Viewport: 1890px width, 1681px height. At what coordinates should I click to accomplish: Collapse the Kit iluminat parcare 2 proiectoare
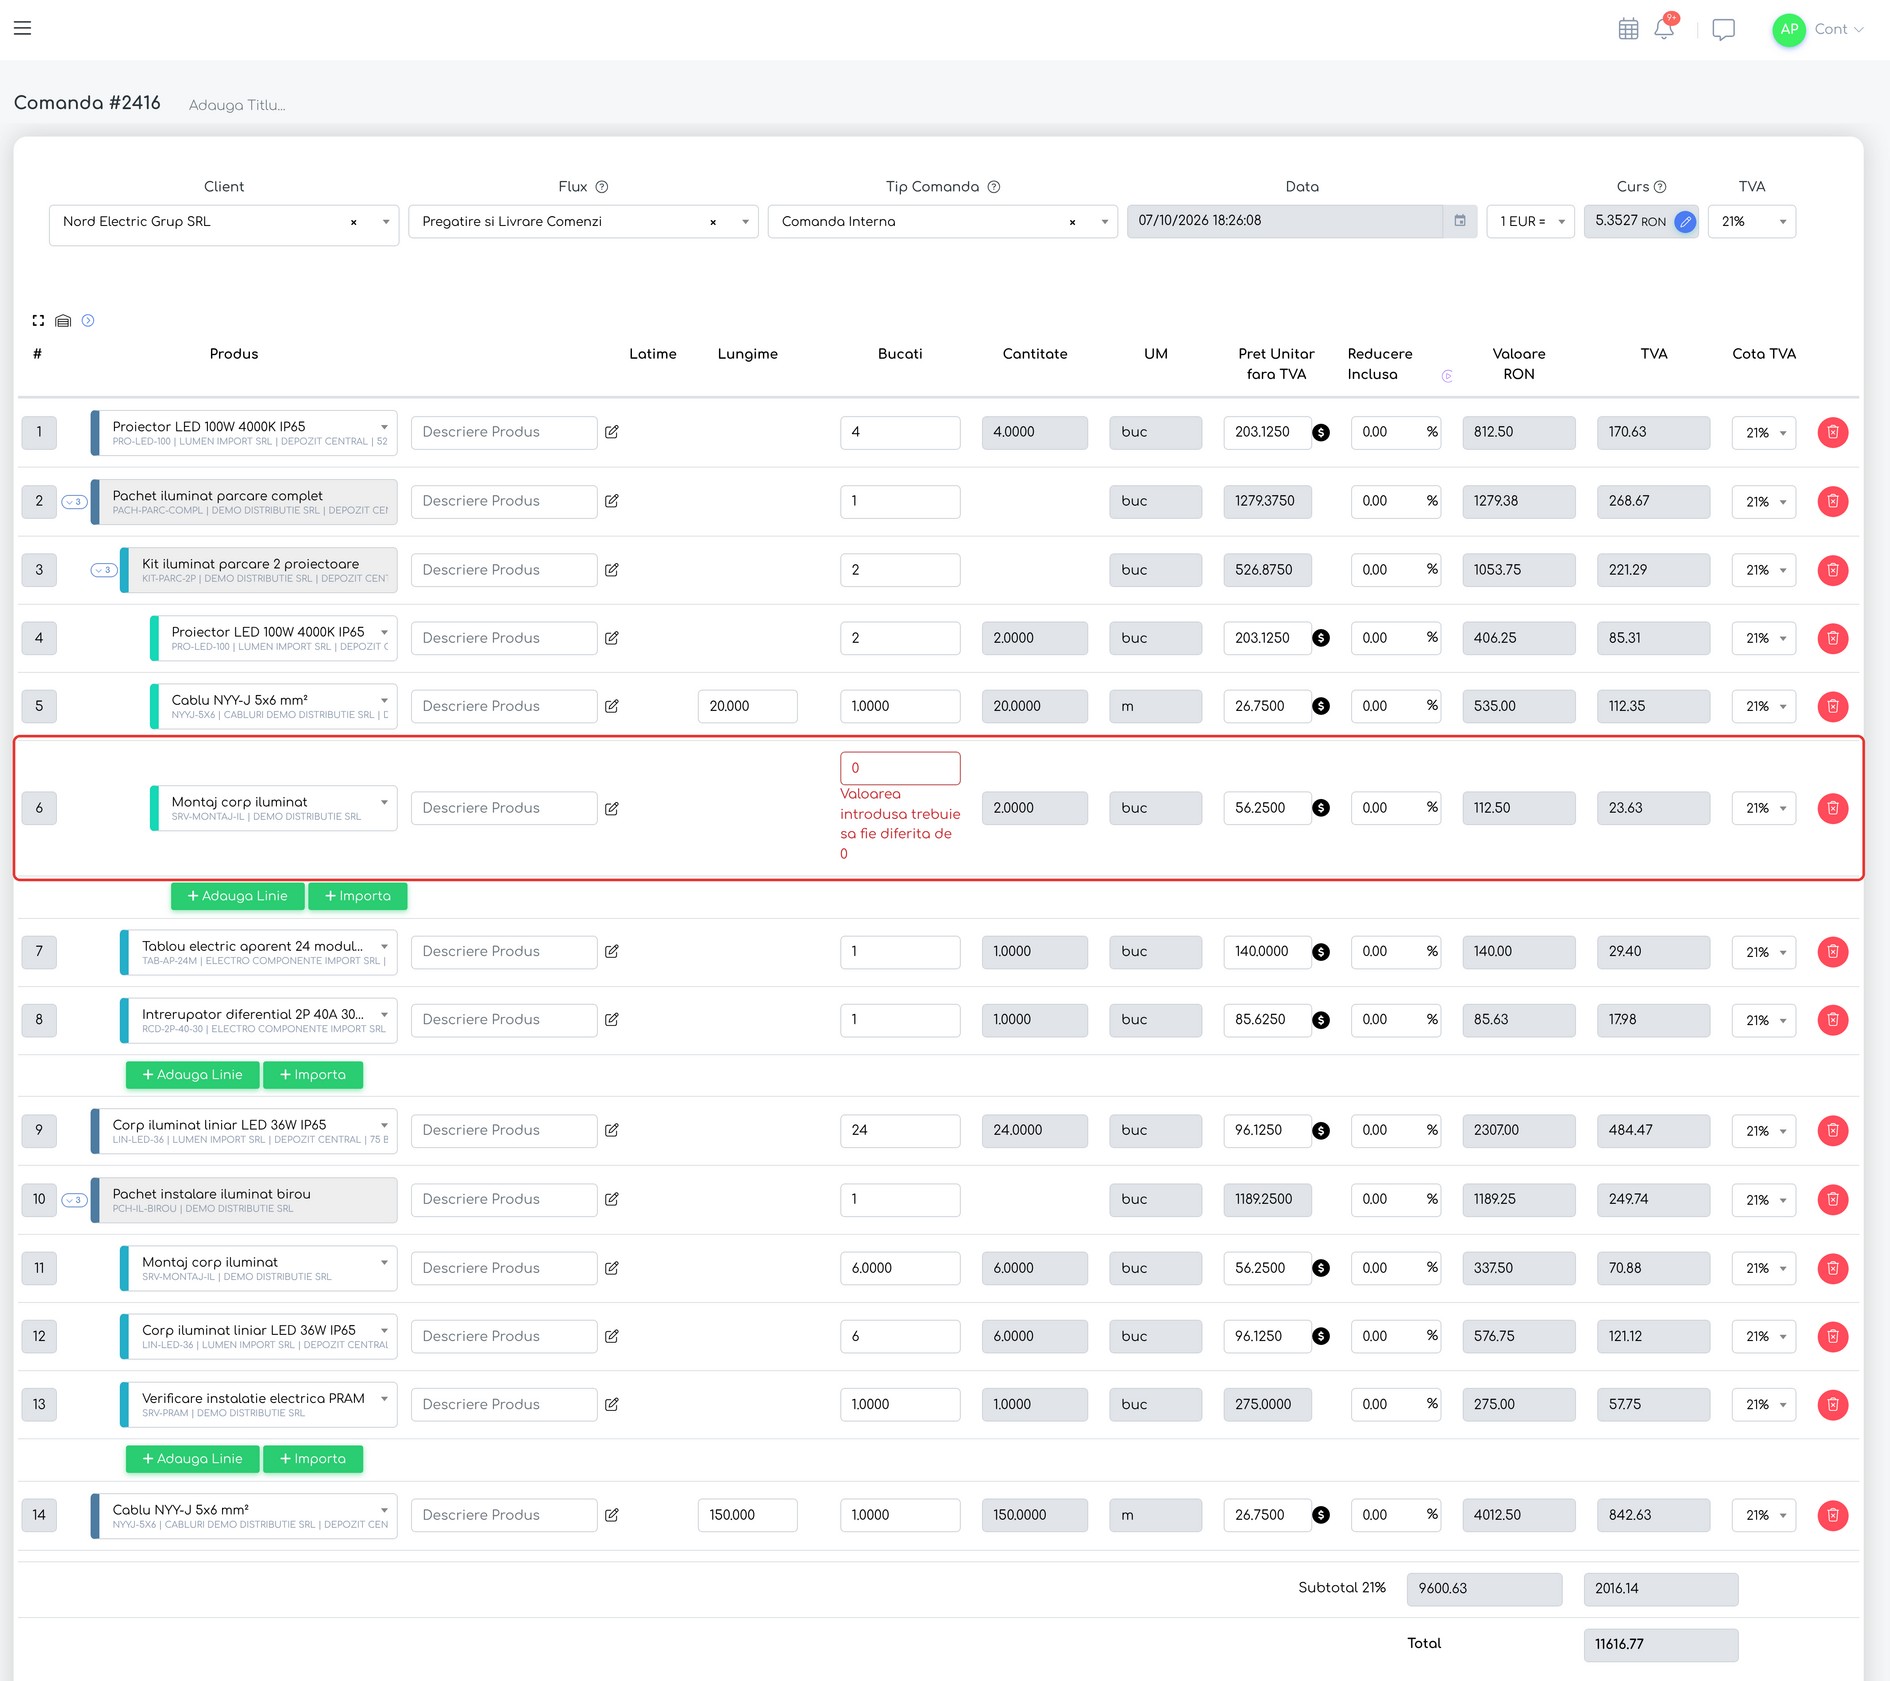(104, 570)
